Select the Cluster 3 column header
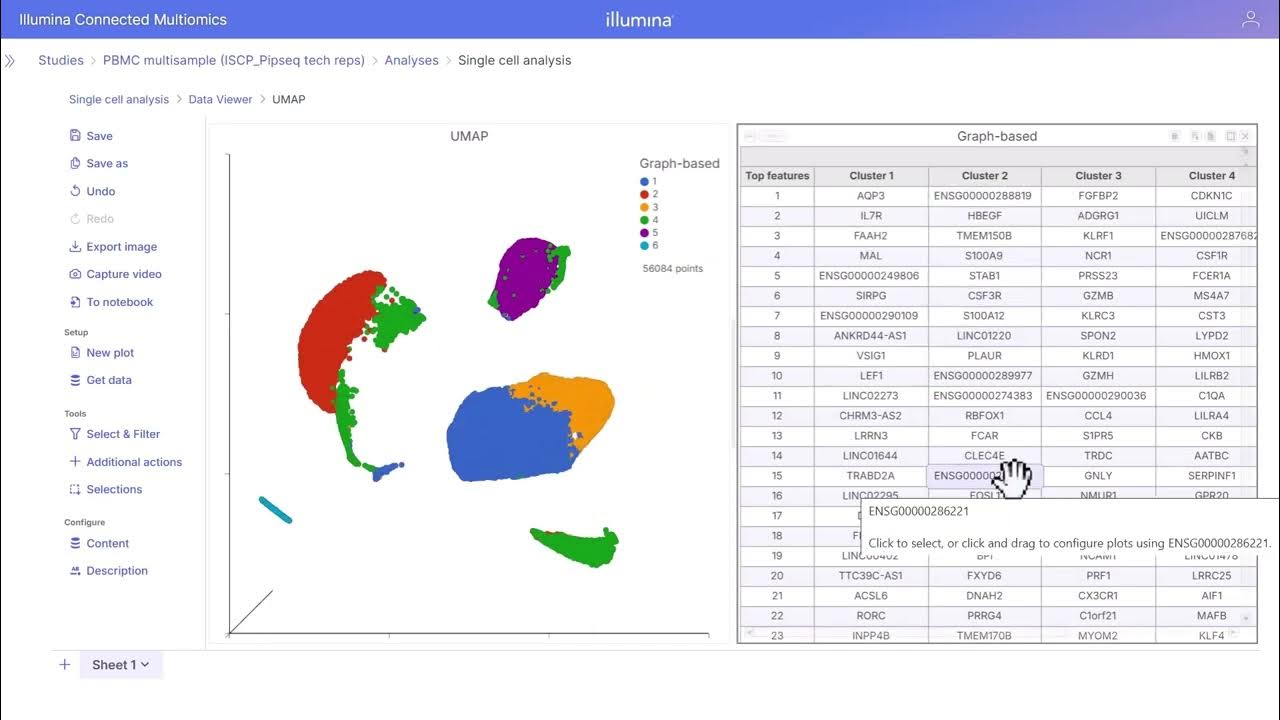This screenshot has width=1280, height=720. click(x=1098, y=176)
